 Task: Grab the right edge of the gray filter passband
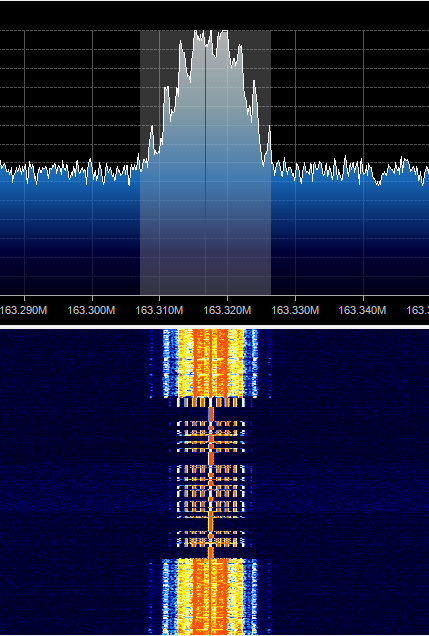click(270, 162)
